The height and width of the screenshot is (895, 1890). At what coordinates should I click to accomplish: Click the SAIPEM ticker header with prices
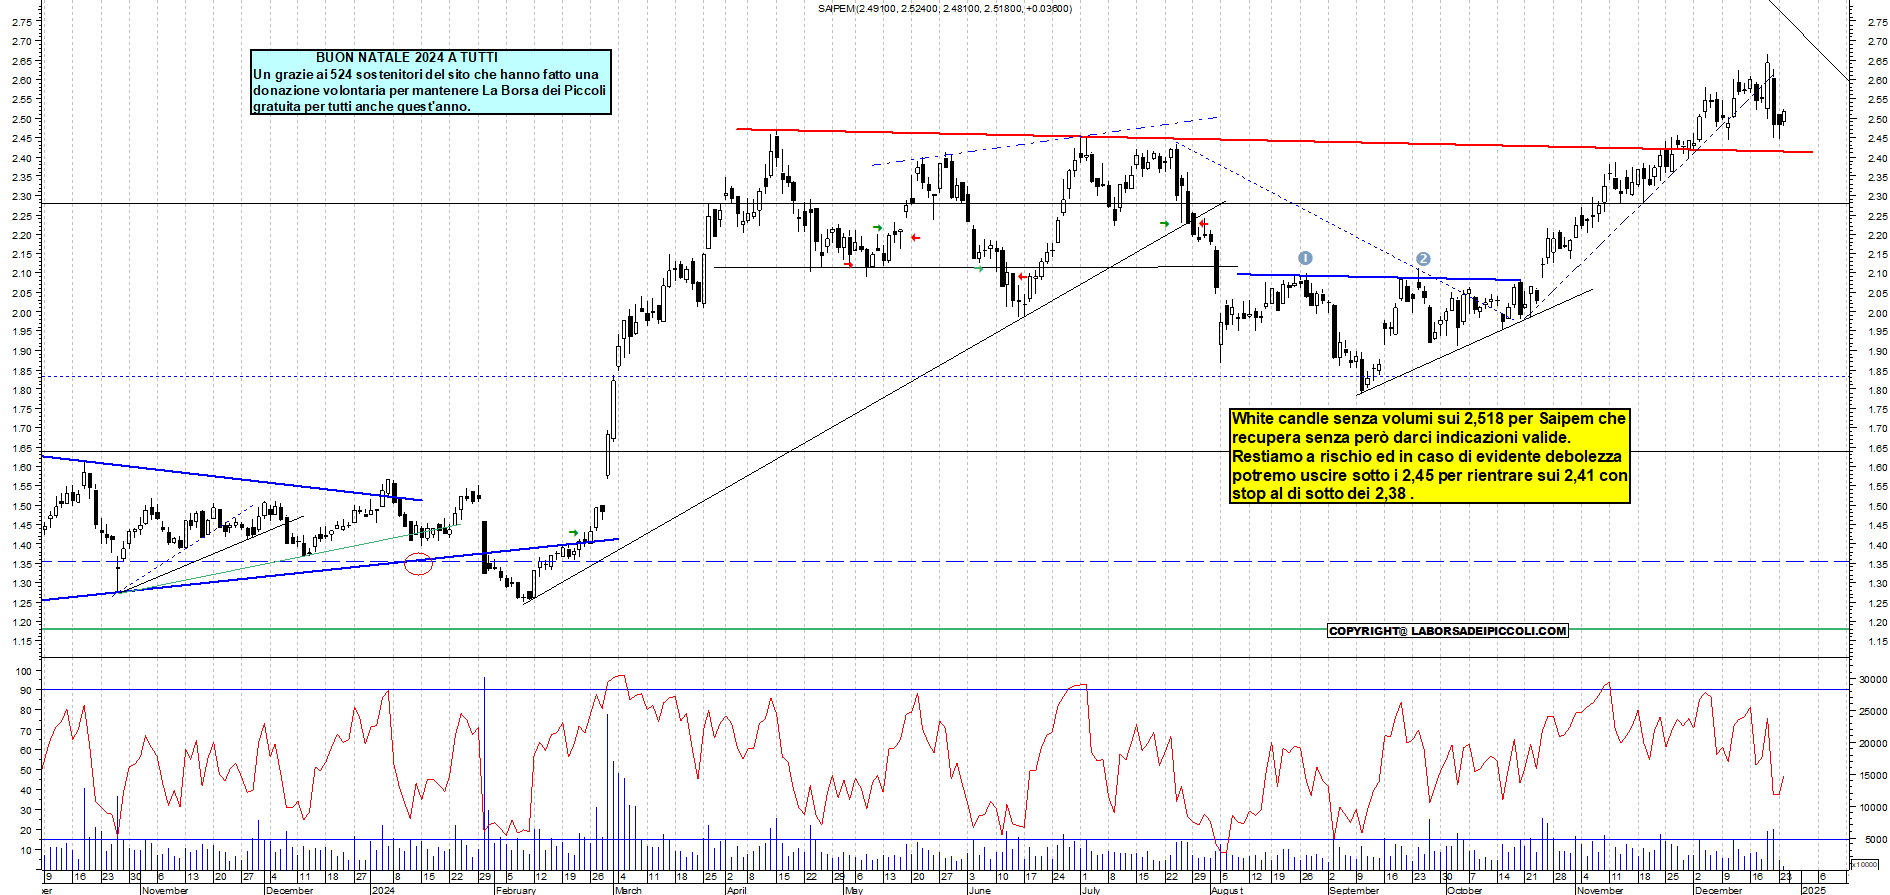tap(944, 9)
